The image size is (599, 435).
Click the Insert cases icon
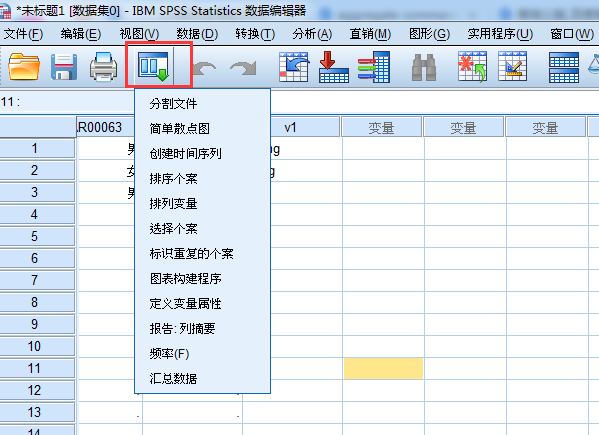(x=472, y=67)
